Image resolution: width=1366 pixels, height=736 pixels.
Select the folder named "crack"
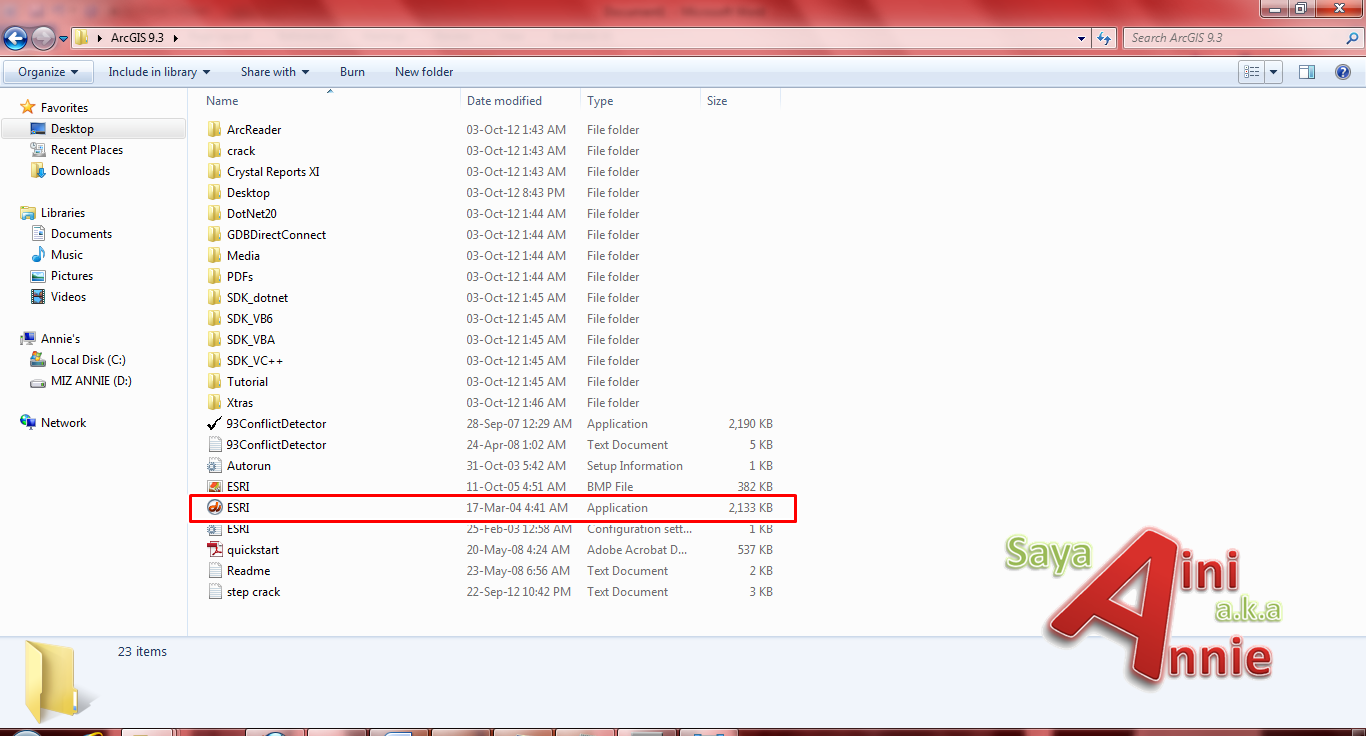[x=241, y=151]
